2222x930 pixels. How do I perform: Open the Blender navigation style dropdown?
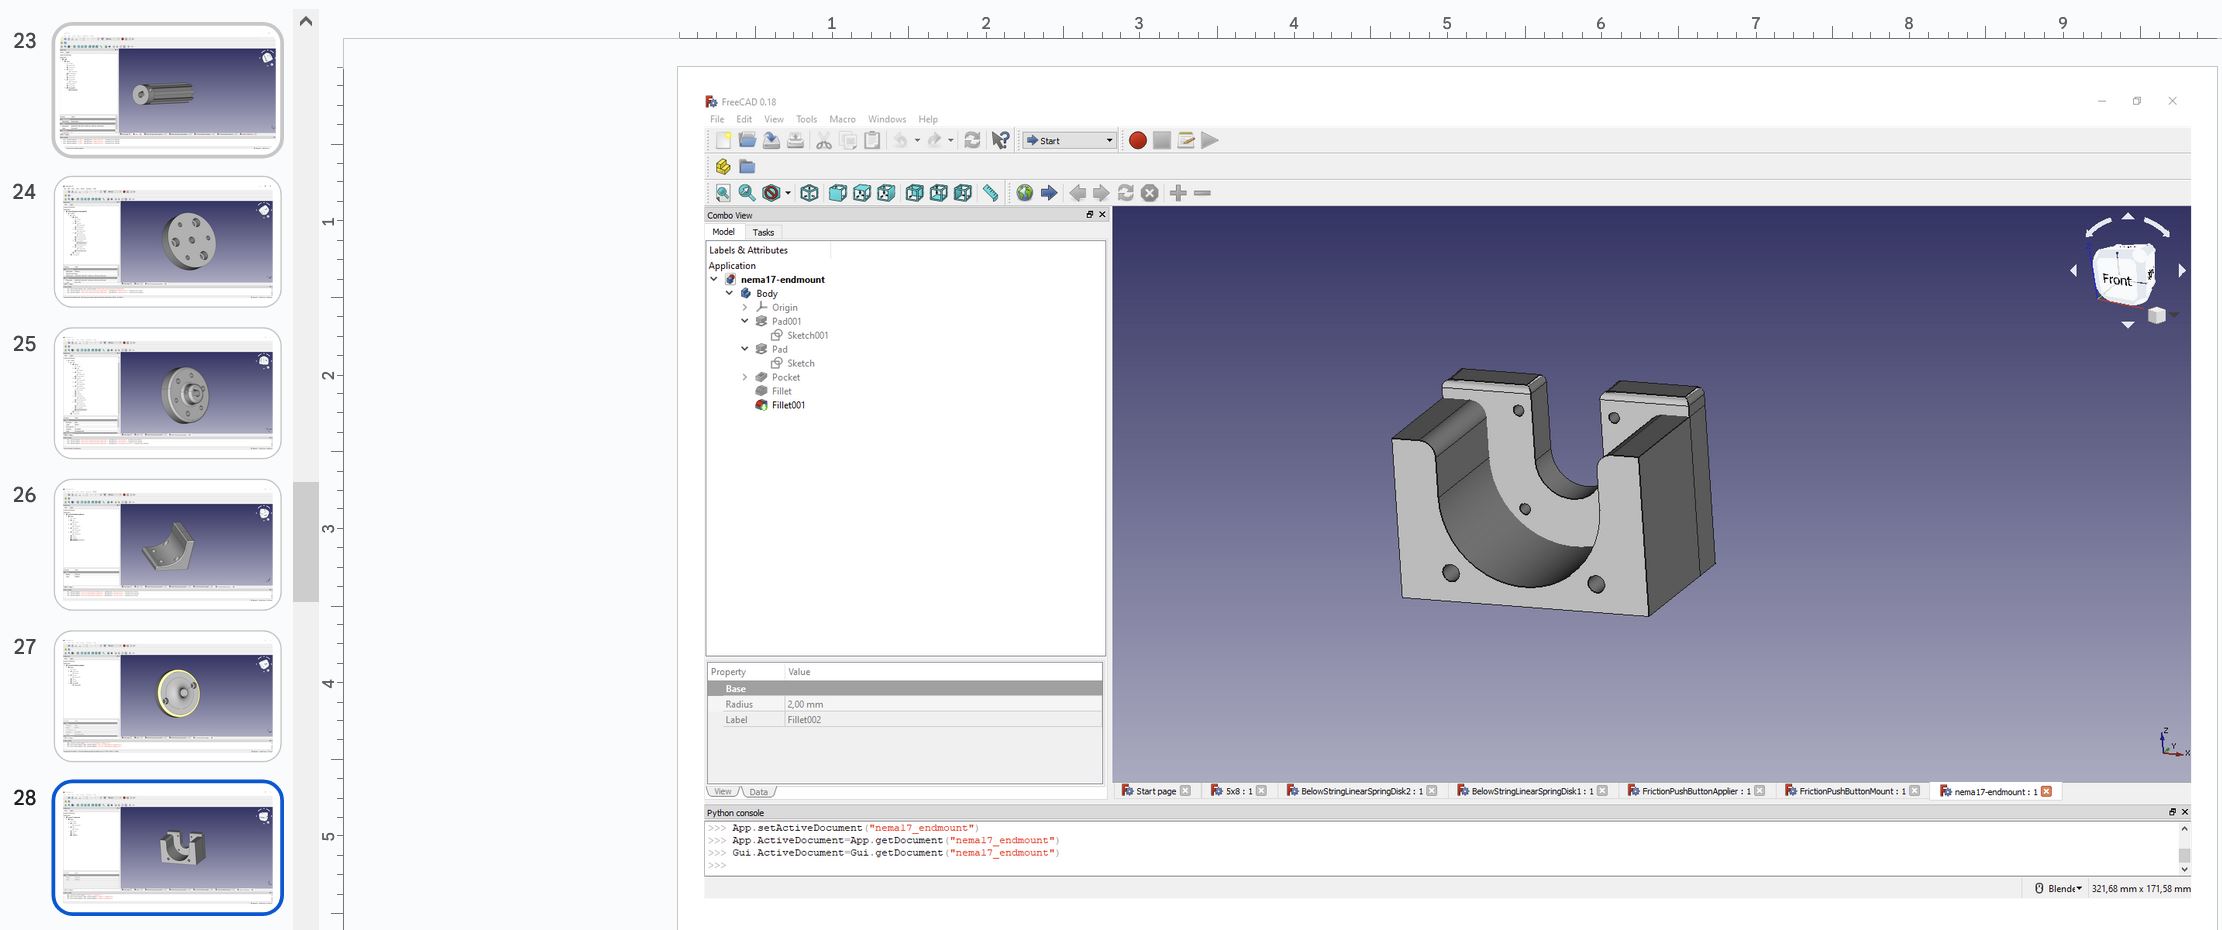pyautogui.click(x=2064, y=888)
